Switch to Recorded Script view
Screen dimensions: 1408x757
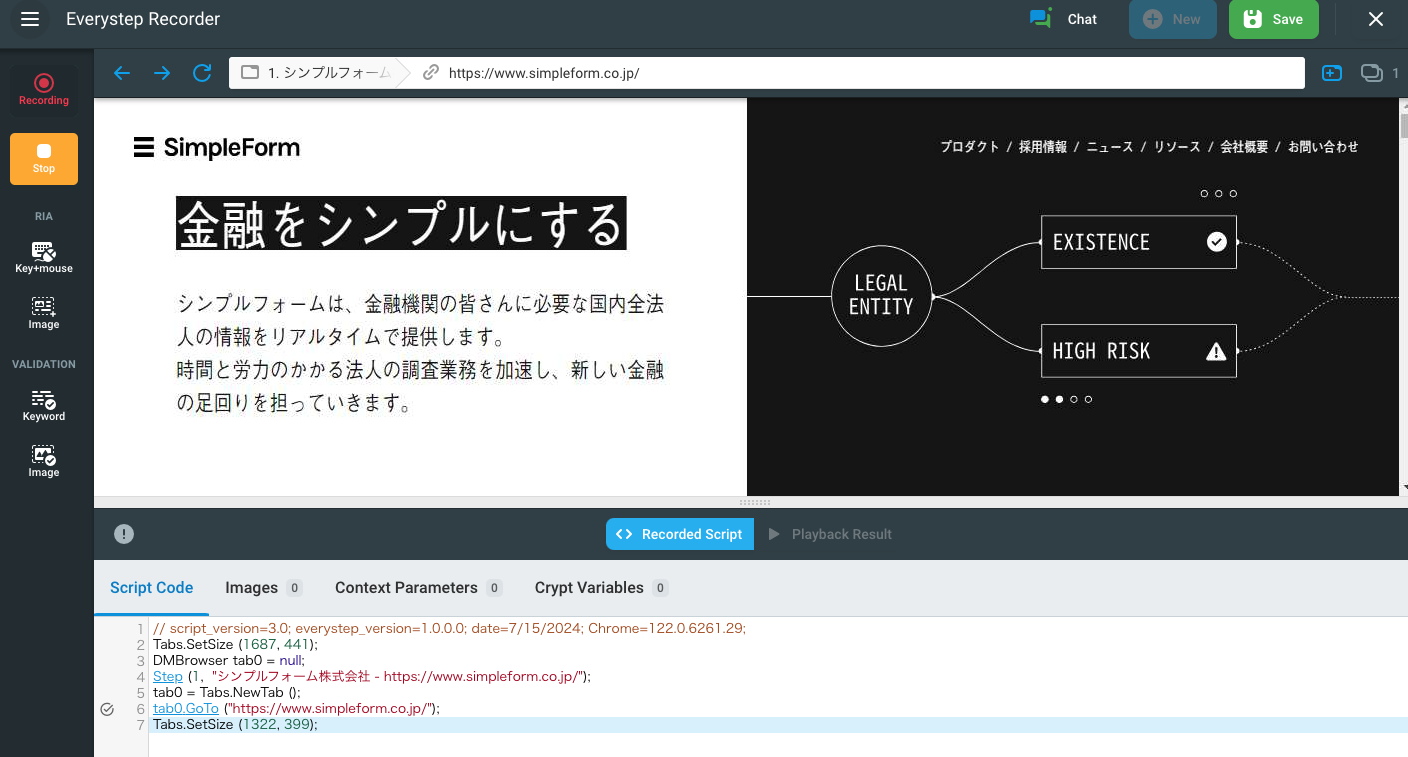(x=678, y=534)
